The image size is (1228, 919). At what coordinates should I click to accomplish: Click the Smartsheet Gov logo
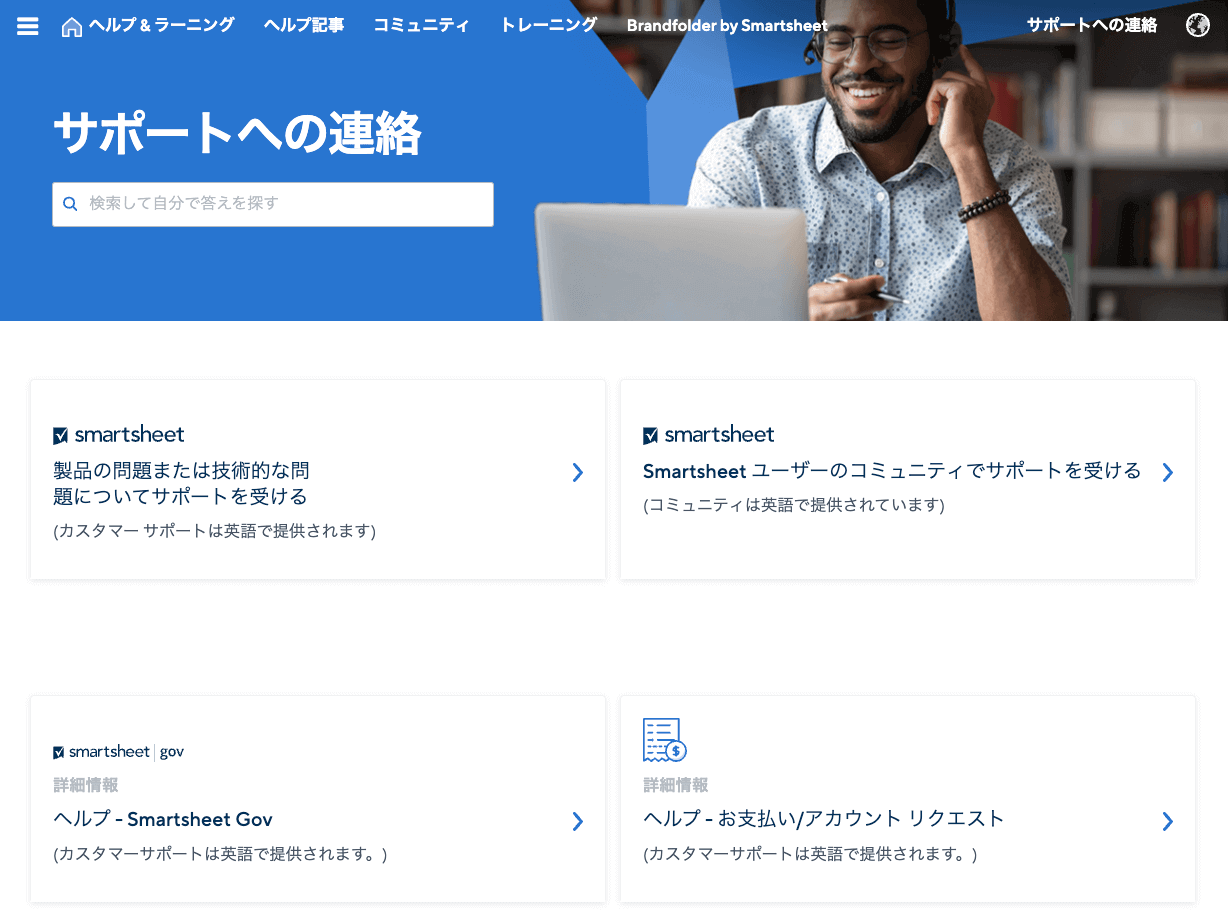tap(119, 752)
